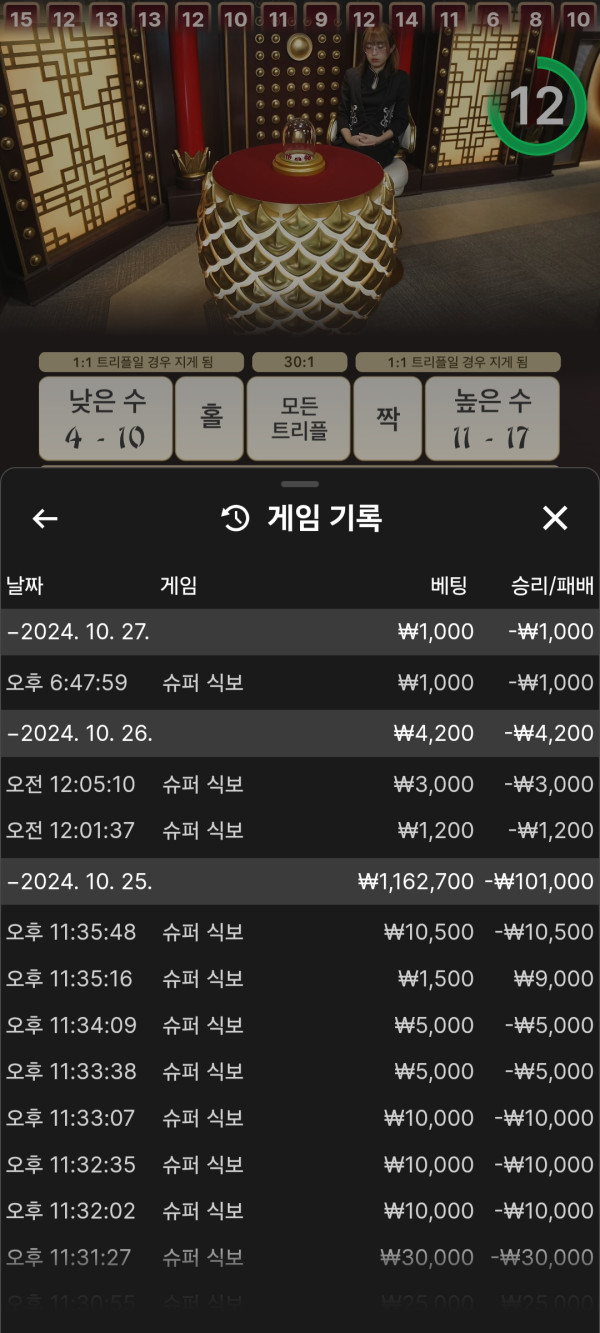Open the 오전 12:05:10 game record
The width and height of the screenshot is (600, 1333).
[x=300, y=784]
